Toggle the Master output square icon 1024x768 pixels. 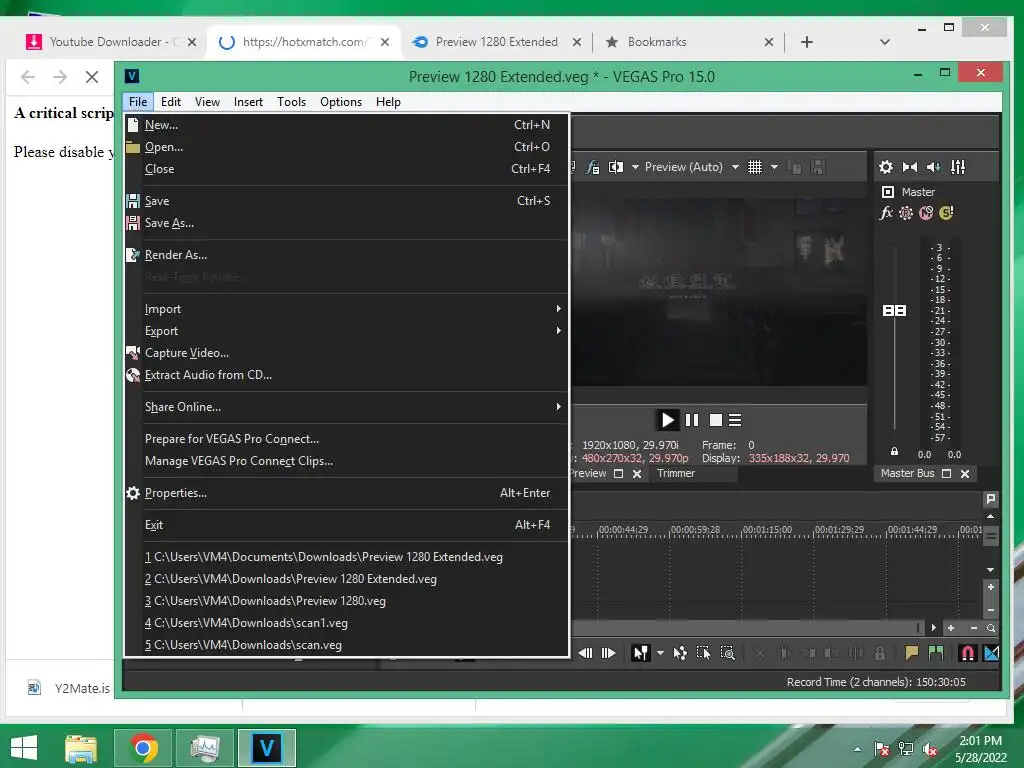[888, 192]
